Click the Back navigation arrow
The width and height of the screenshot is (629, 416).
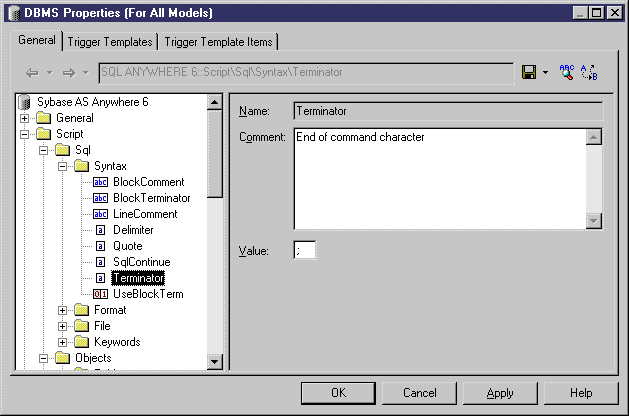point(32,73)
